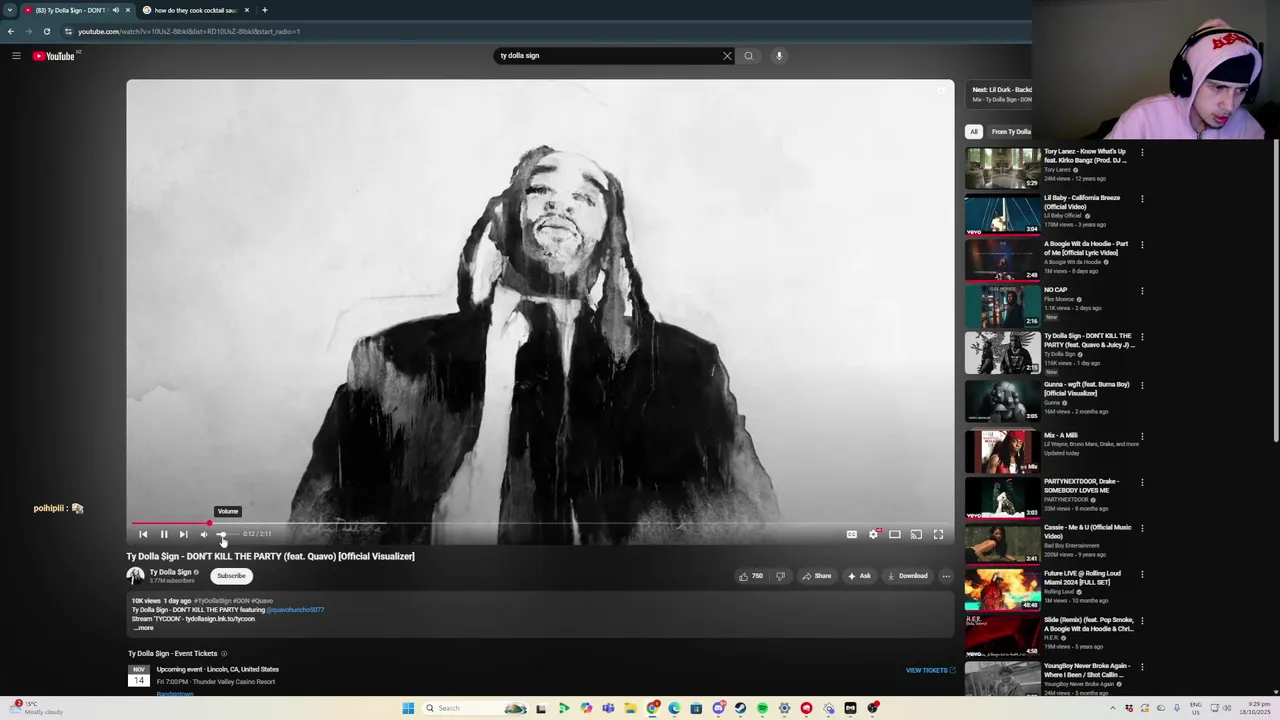The image size is (1280, 720).
Task: Switch to the 'how do they cook cocktail sauce' tab
Action: pos(194,10)
